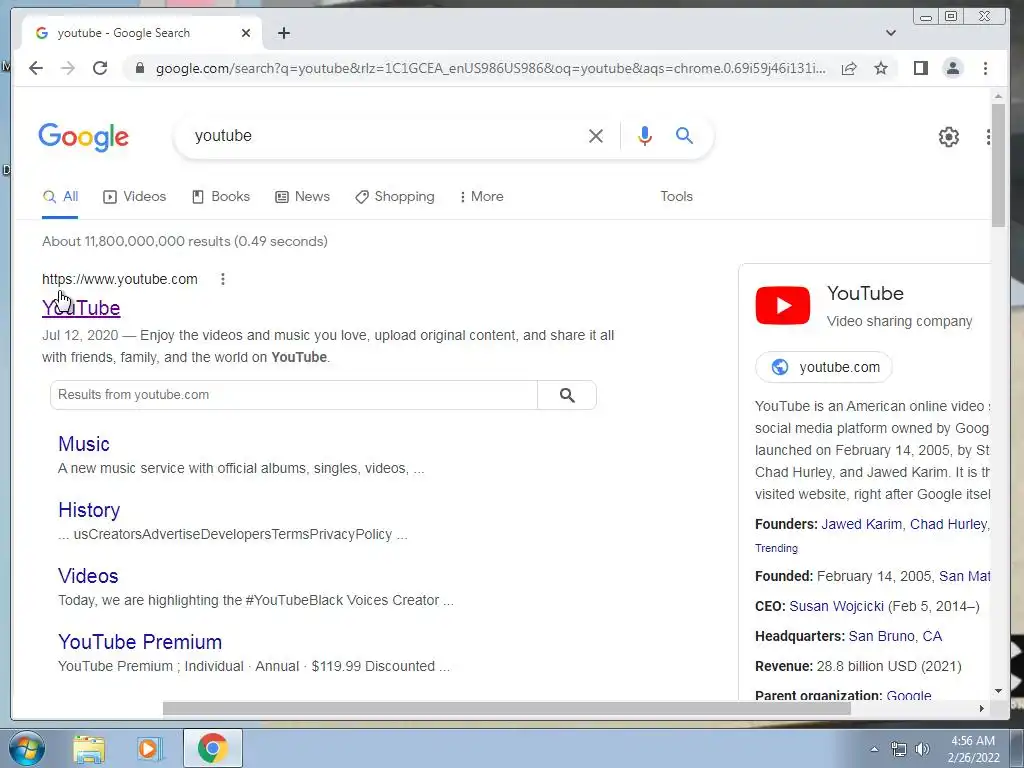Clear the search box with the X
1024x768 pixels.
click(x=596, y=136)
